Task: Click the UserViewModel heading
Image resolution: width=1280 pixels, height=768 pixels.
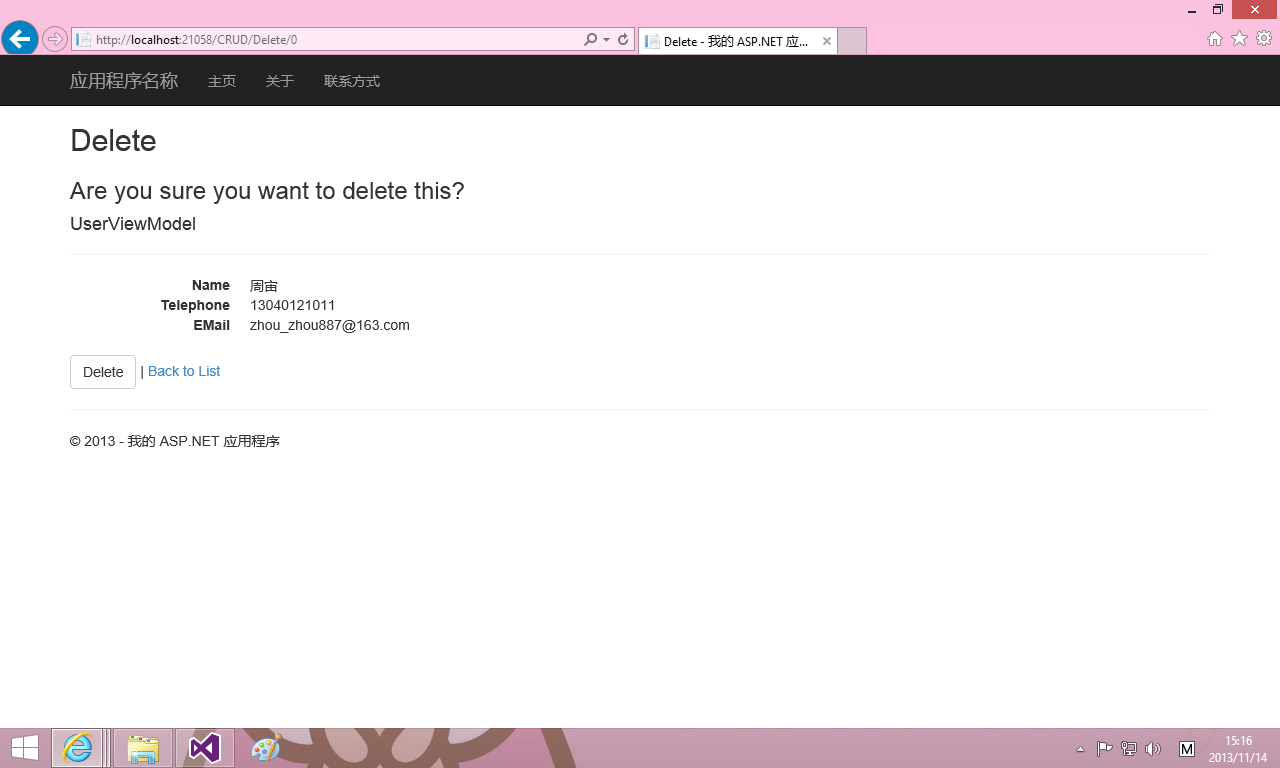Action: (x=133, y=224)
